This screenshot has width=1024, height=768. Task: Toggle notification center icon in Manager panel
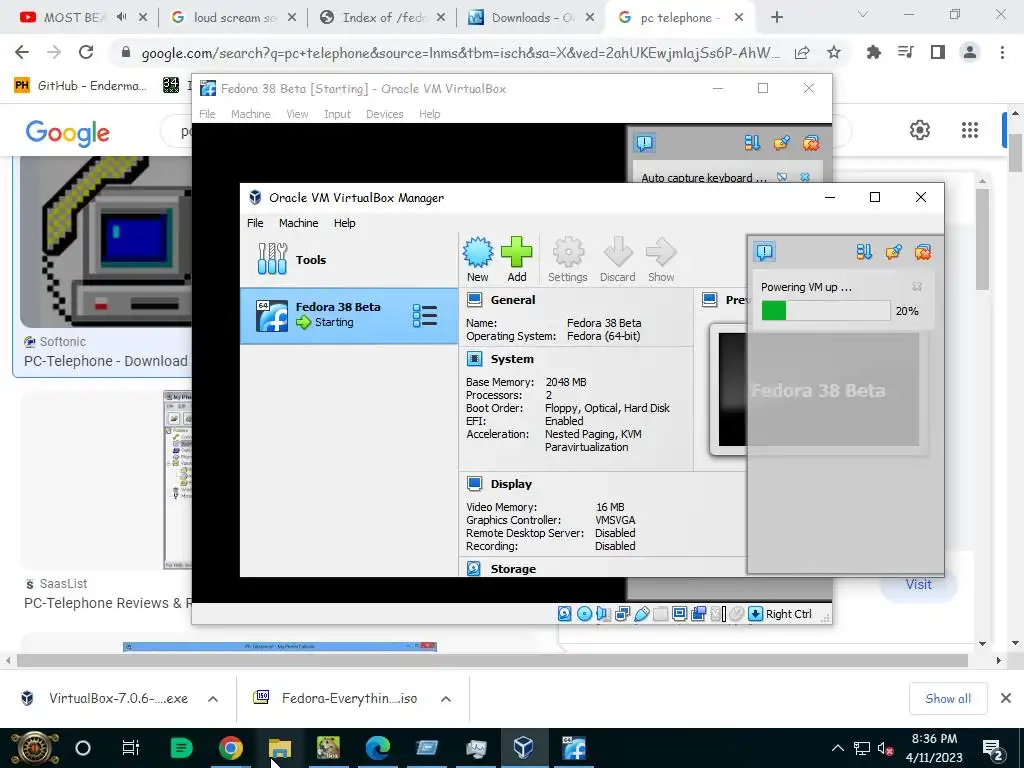(x=765, y=252)
